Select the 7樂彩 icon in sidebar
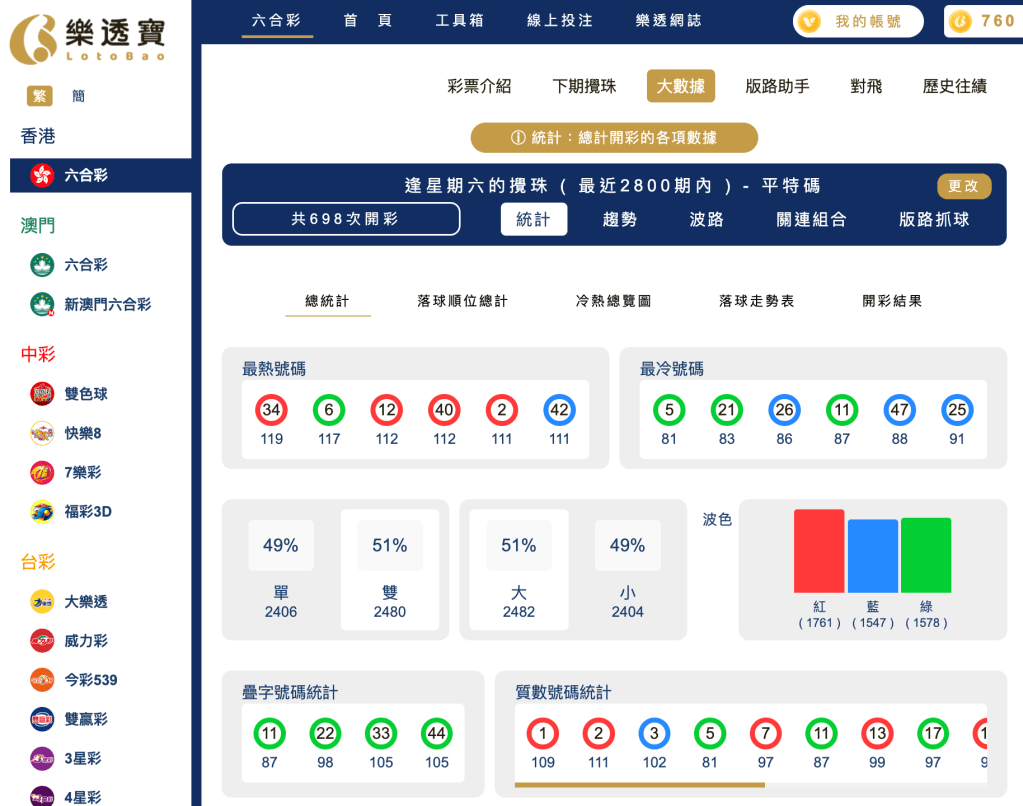1023x806 pixels. pos(40,472)
